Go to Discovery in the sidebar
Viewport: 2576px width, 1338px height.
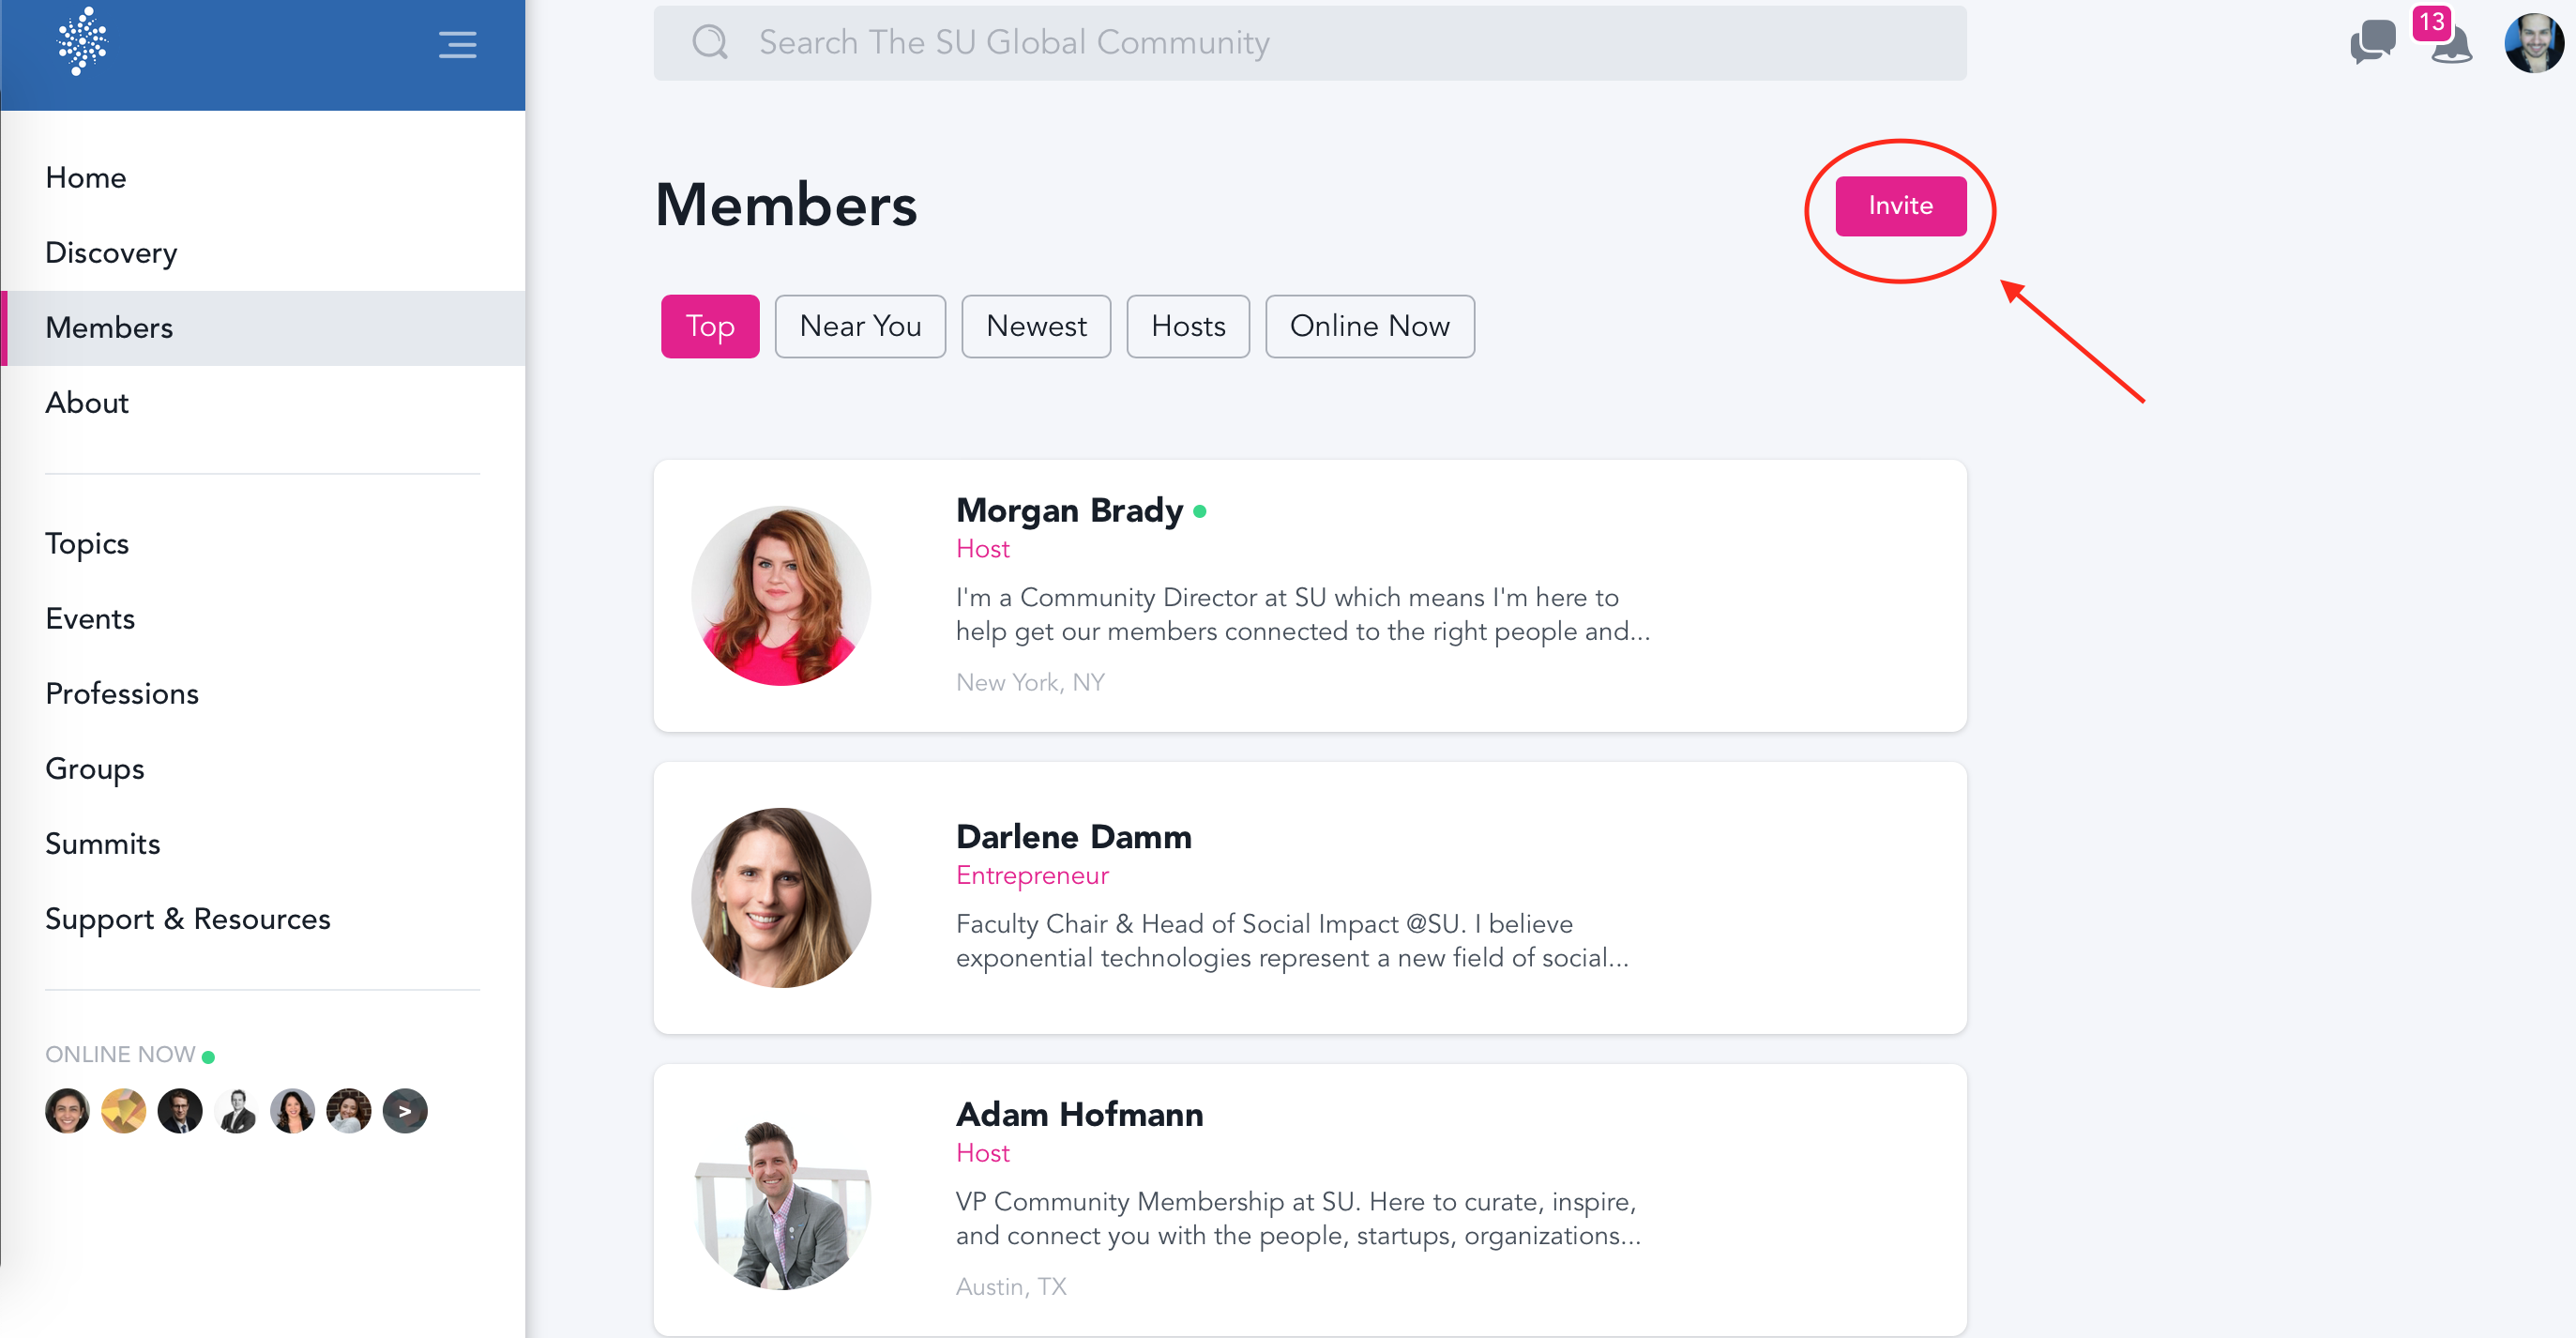pyautogui.click(x=111, y=253)
